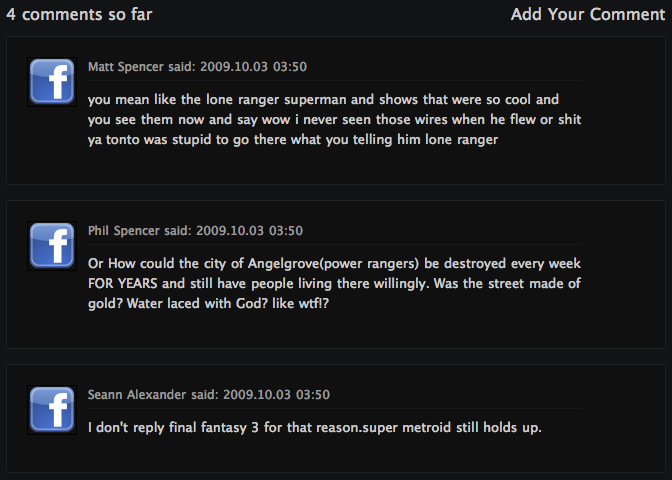Screen dimensions: 672x480
Task: Click the final fantasy 3 comment text
Action: coord(315,428)
